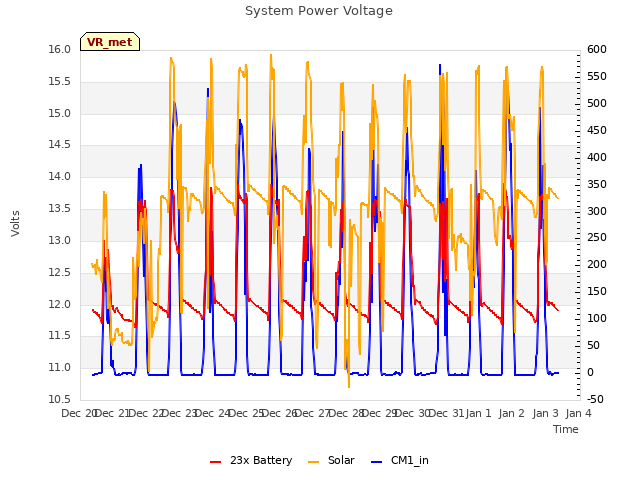Viewport: 640px width, 480px height.
Task: Click the blue CM1_in legend swatch
Action: 377,462
